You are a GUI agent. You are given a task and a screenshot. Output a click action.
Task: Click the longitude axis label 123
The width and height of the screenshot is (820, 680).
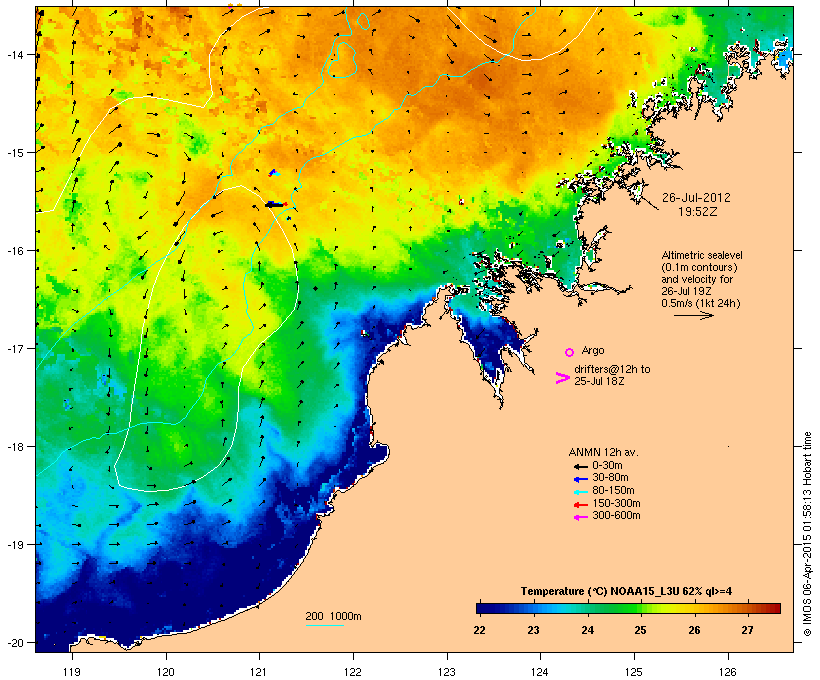point(447,671)
